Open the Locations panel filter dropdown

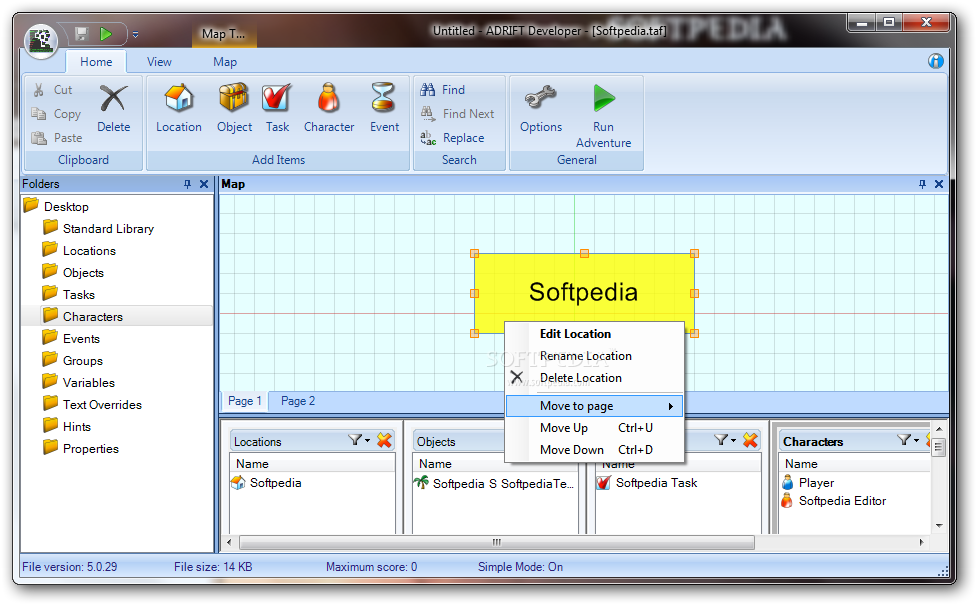click(359, 441)
